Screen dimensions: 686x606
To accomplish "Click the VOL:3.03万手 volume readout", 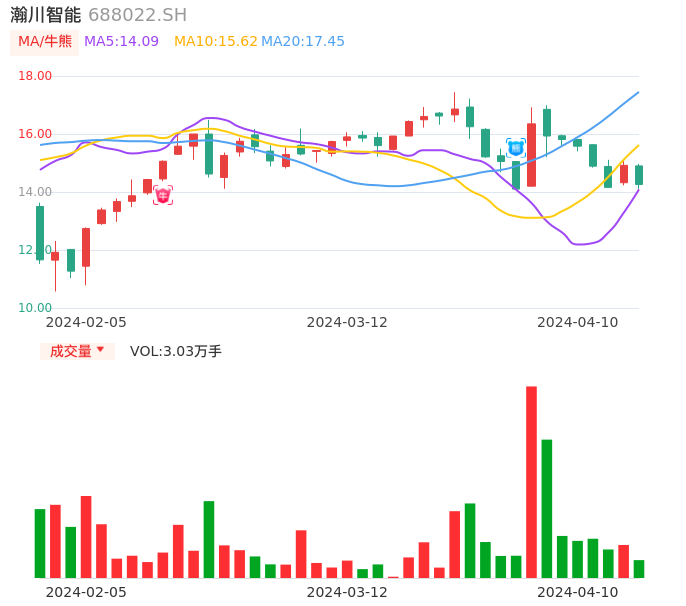I will tap(176, 351).
